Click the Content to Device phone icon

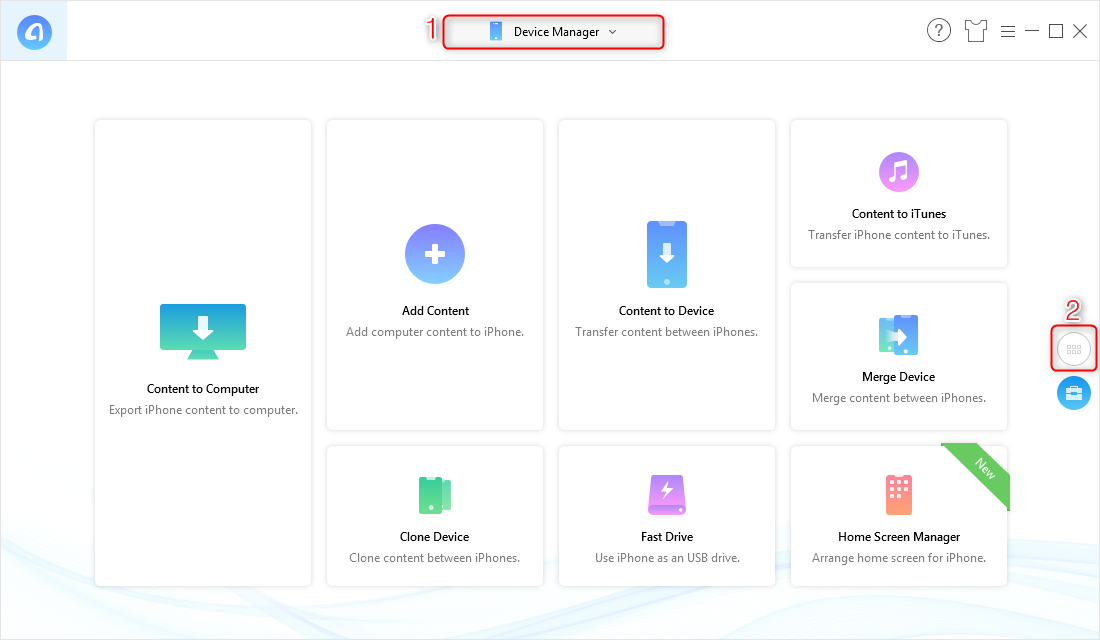point(666,254)
